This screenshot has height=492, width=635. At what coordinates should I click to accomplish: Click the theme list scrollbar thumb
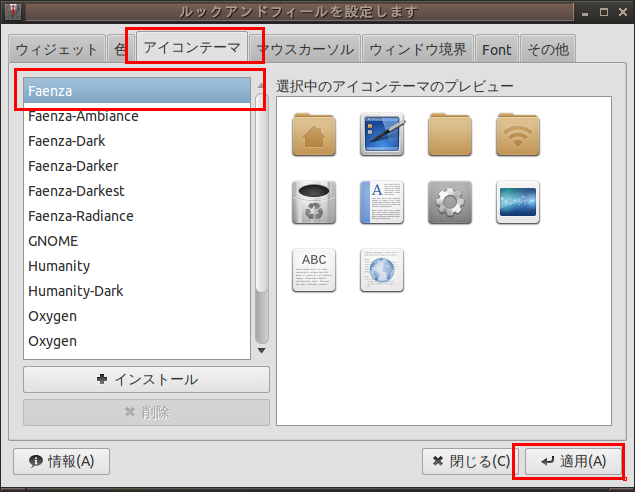click(262, 192)
